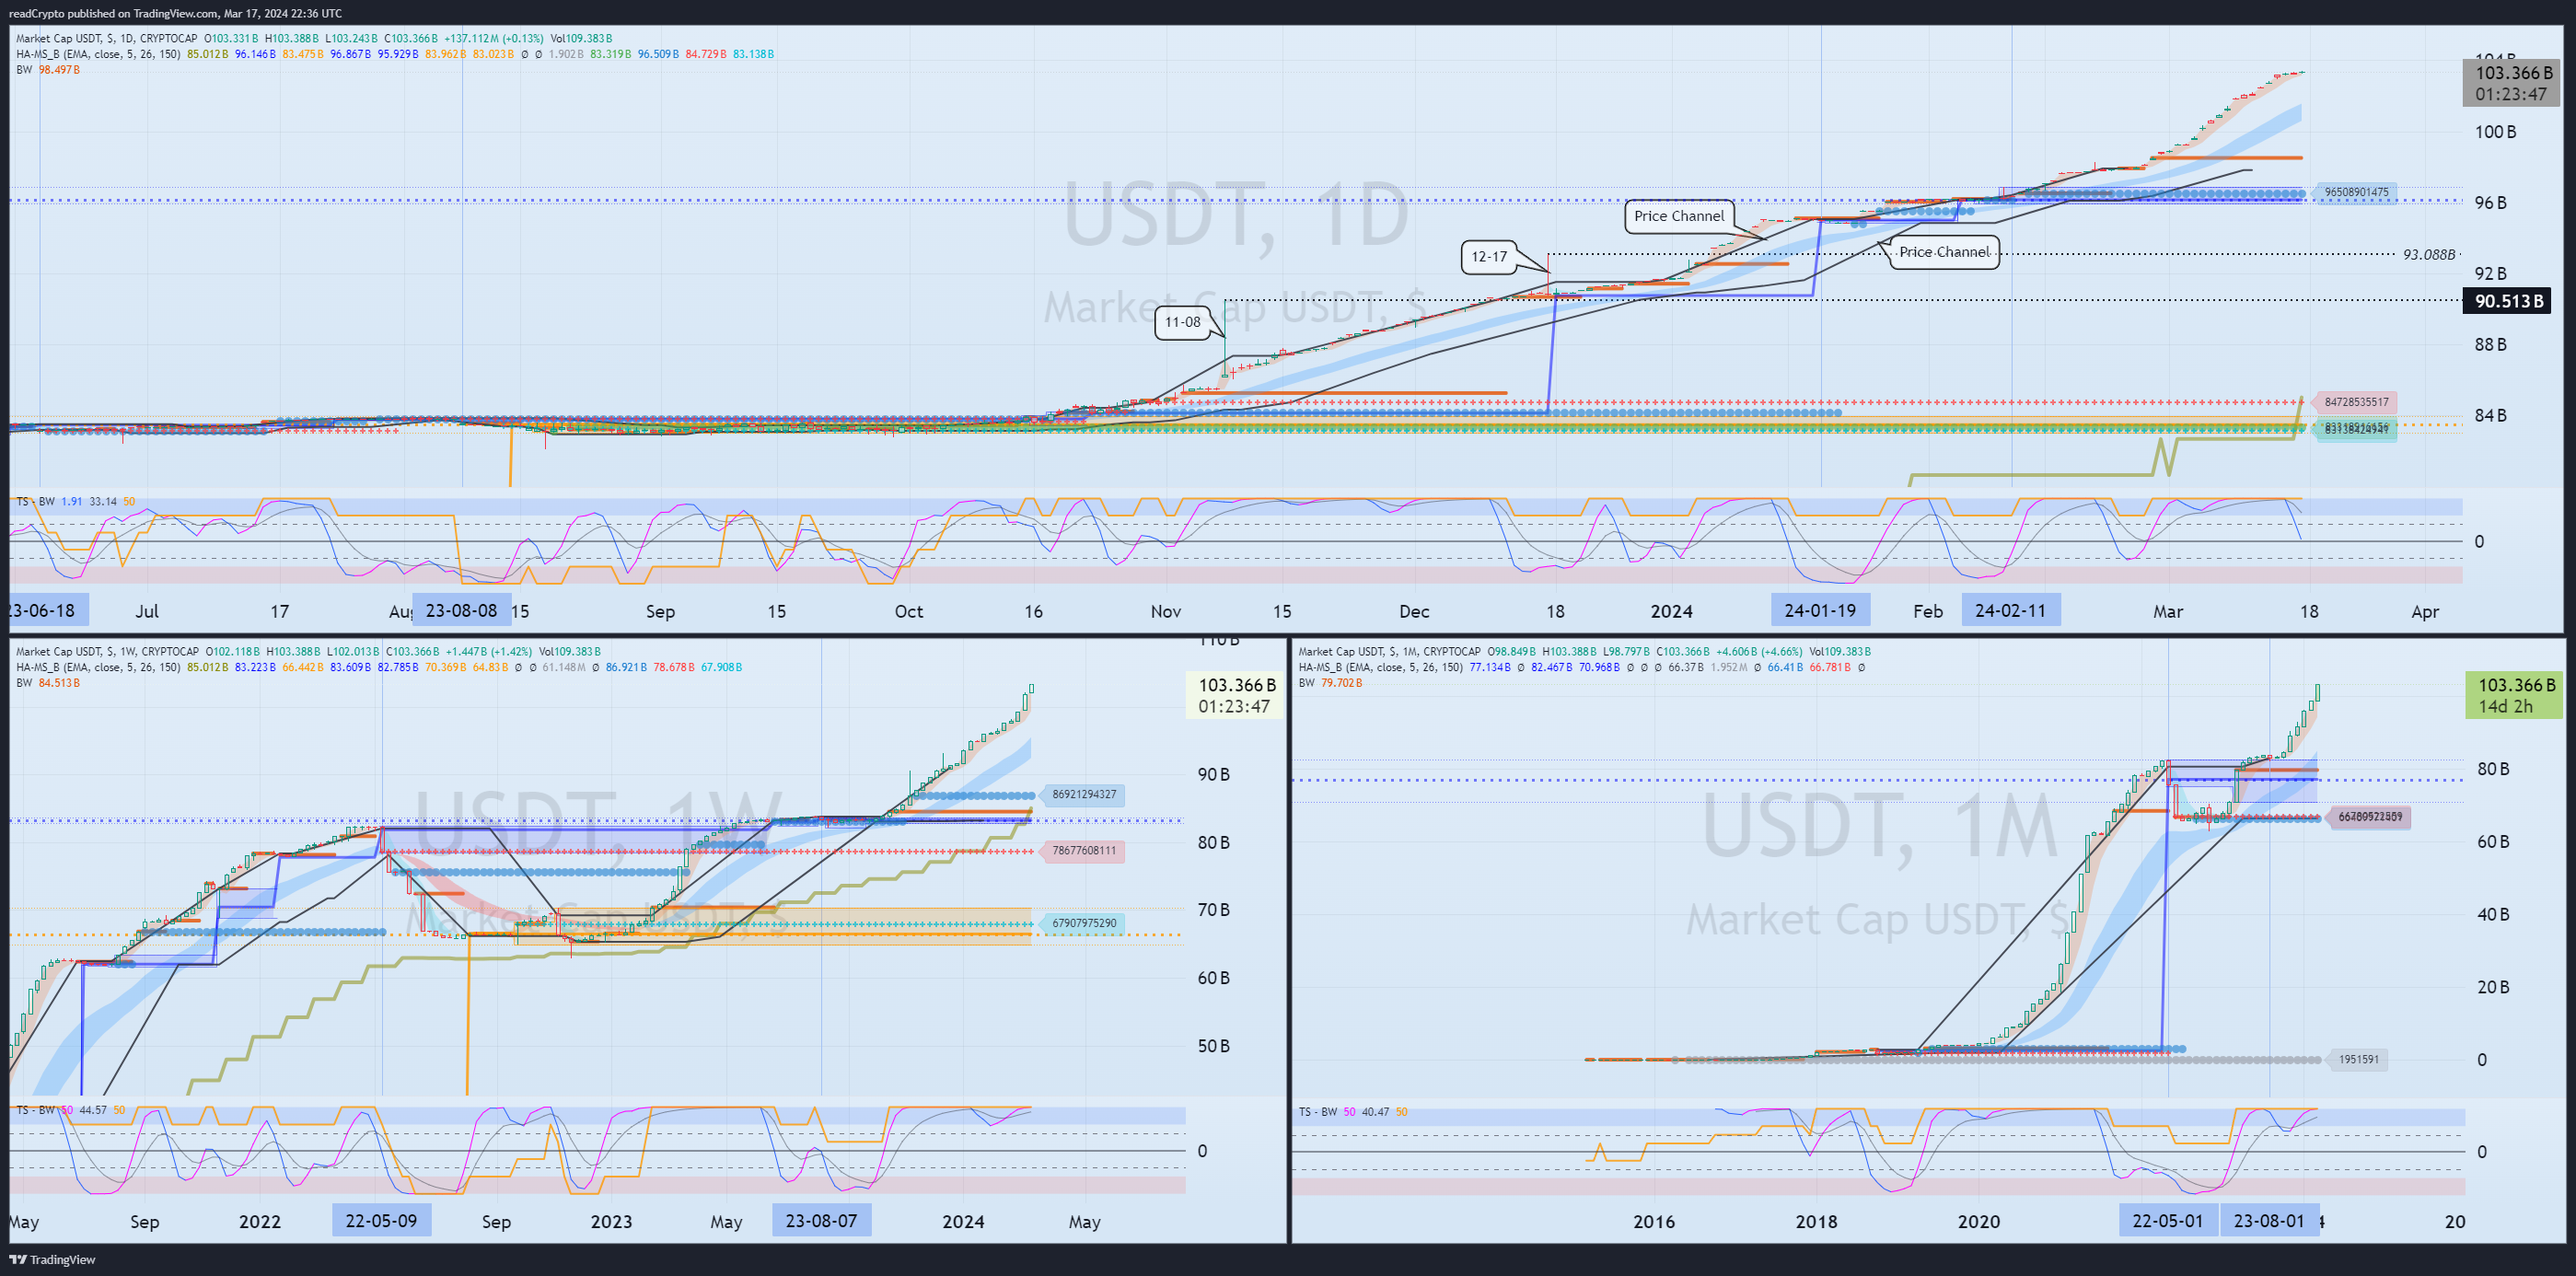Image resolution: width=2576 pixels, height=1276 pixels.
Task: Click the 24-02-11 date marker on 1D chart
Action: point(2010,610)
